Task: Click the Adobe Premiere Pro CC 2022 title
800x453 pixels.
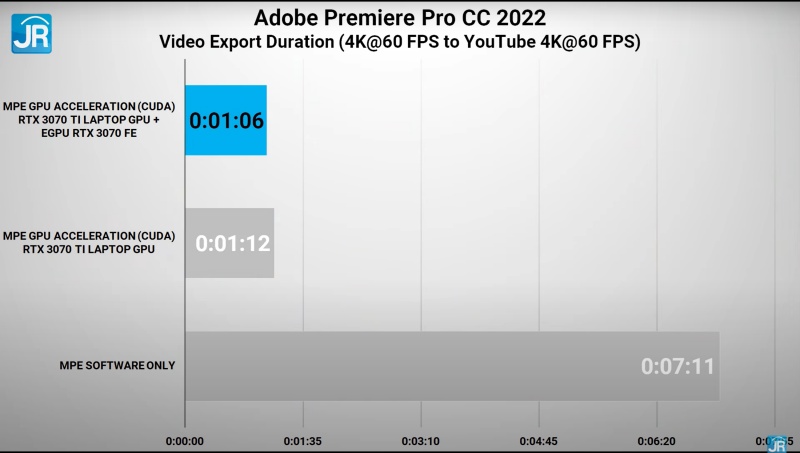Action: [x=400, y=17]
